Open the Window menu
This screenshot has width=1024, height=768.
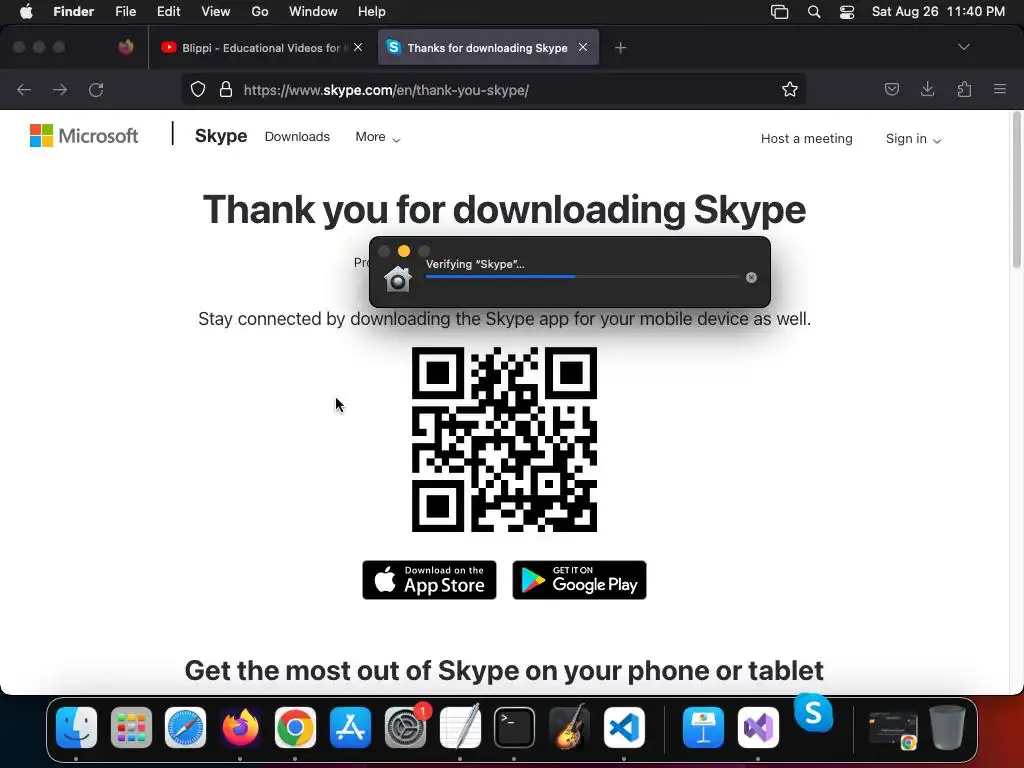tap(313, 11)
